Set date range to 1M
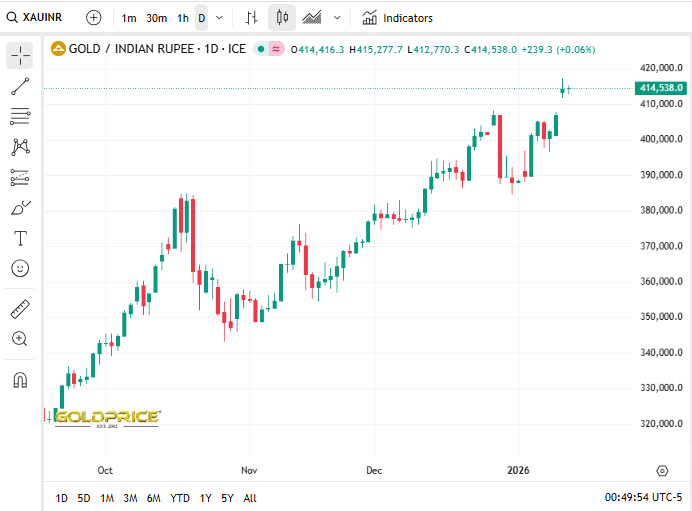 click(107, 498)
